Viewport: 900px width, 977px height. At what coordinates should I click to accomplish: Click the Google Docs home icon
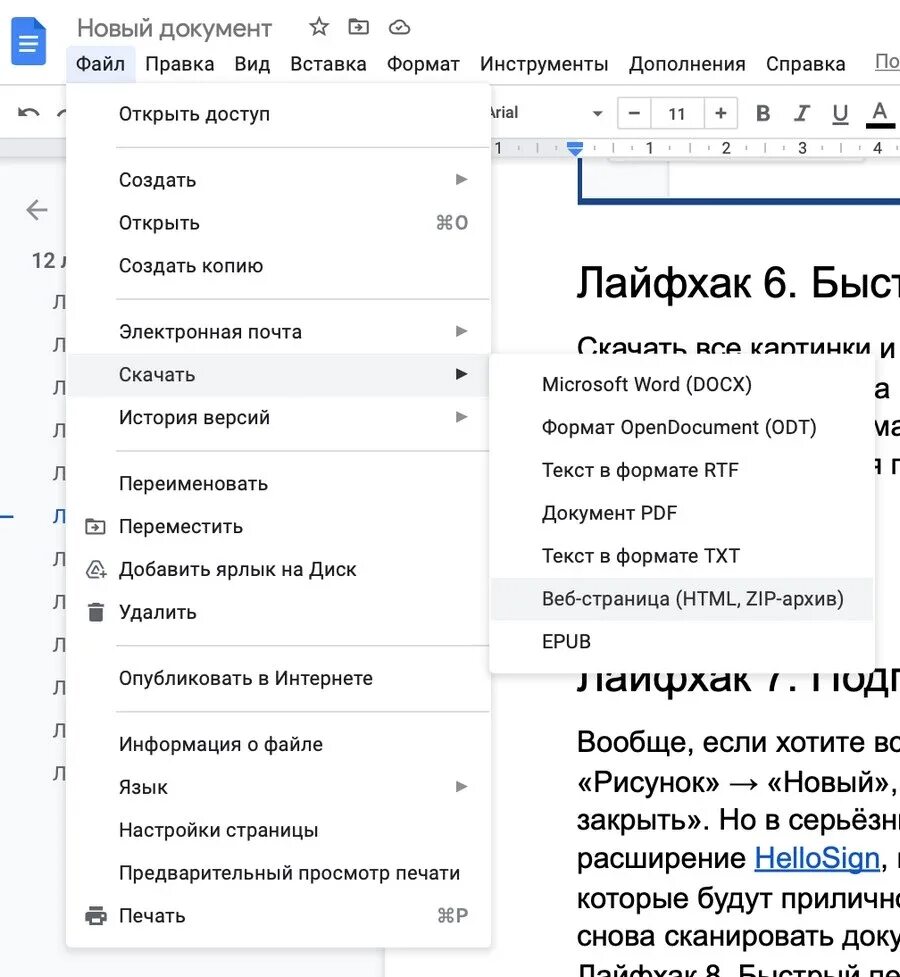click(x=29, y=42)
